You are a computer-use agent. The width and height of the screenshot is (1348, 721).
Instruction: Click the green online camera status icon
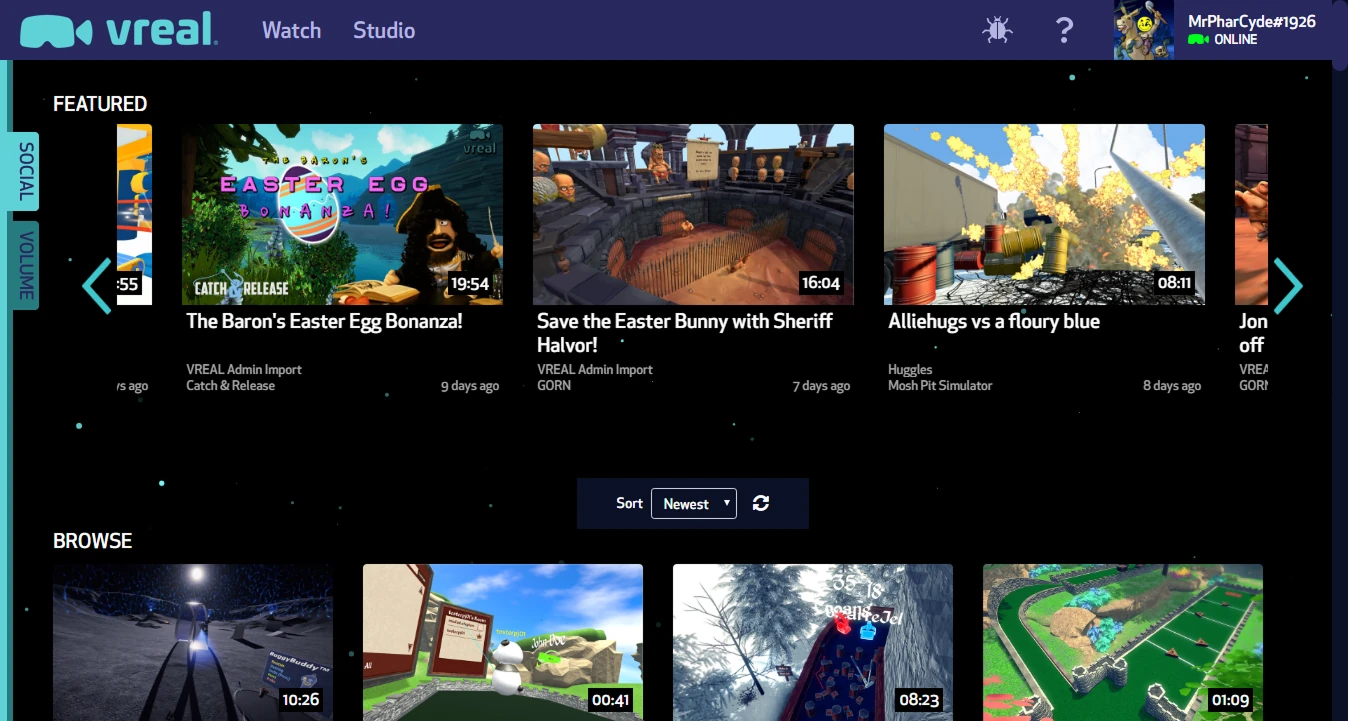pyautogui.click(x=1198, y=40)
